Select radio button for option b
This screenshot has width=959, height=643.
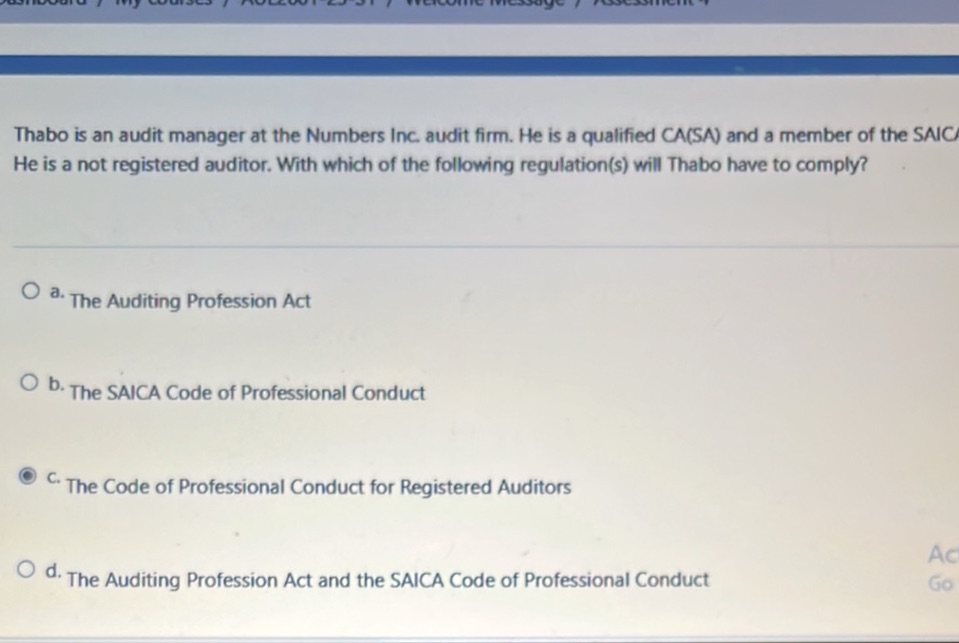pos(32,384)
